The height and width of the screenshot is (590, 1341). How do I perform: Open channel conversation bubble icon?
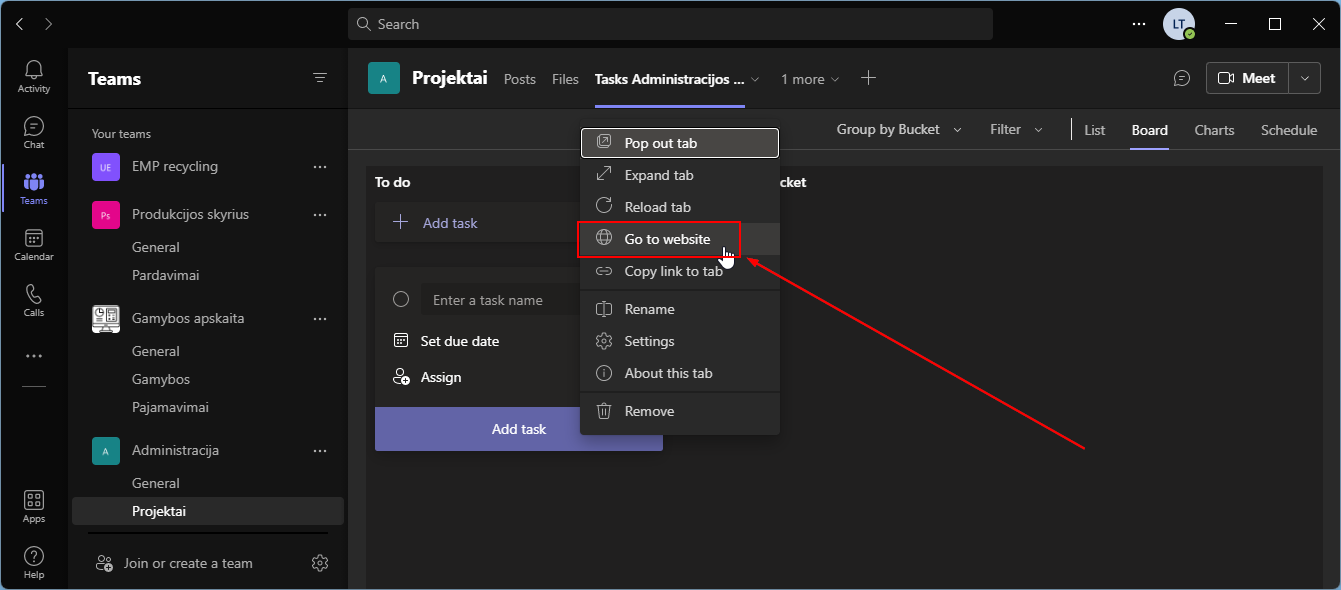pyautogui.click(x=1182, y=78)
